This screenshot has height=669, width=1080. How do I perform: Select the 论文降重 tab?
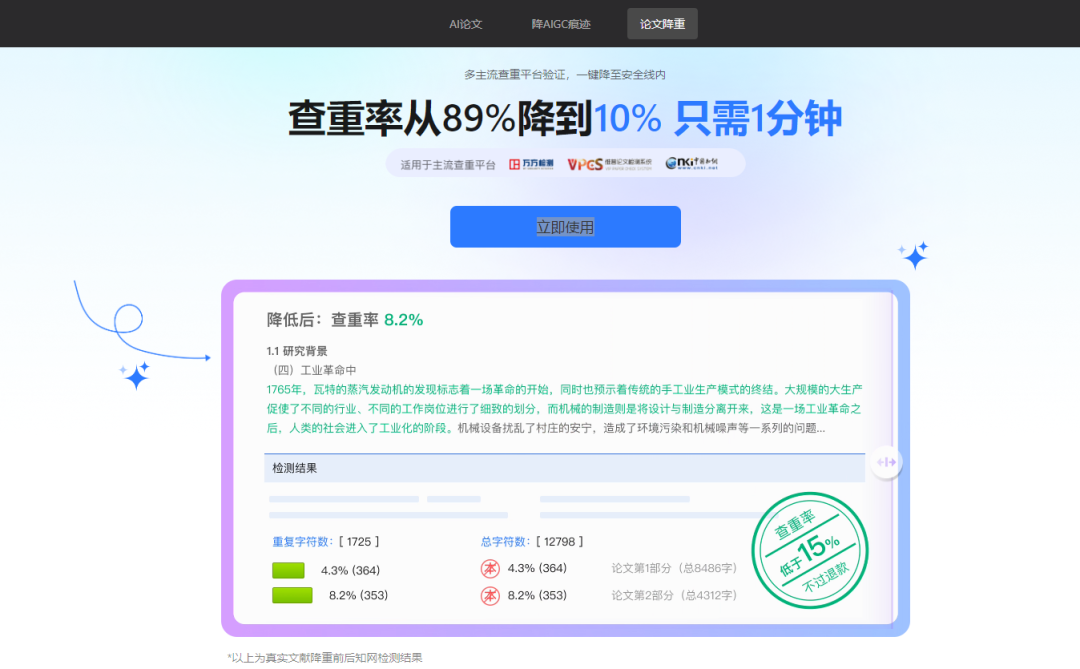[661, 24]
